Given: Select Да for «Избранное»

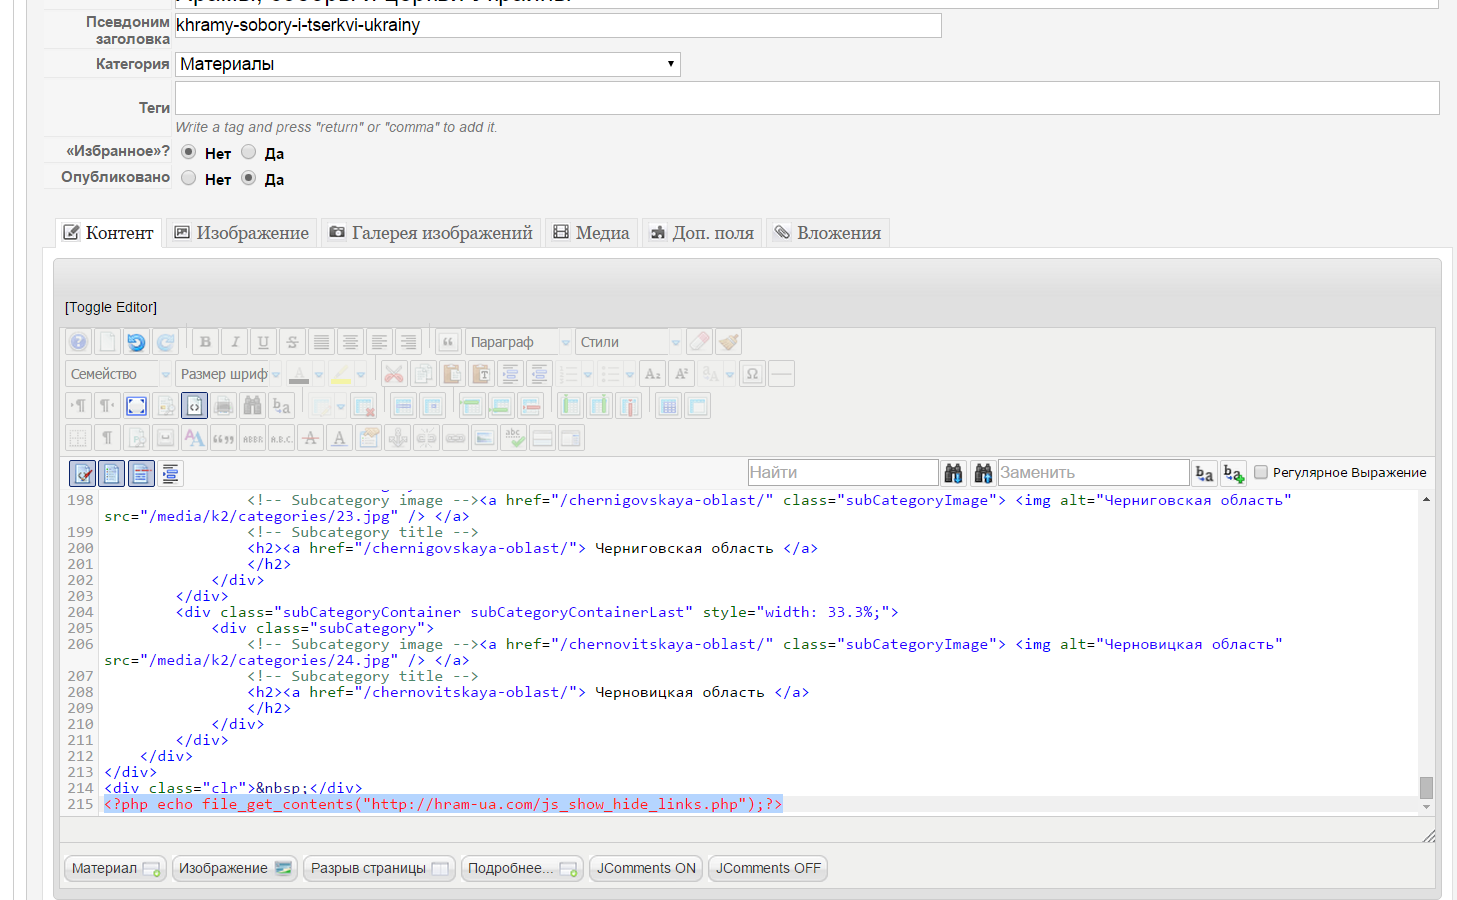Looking at the screenshot, I should point(248,152).
